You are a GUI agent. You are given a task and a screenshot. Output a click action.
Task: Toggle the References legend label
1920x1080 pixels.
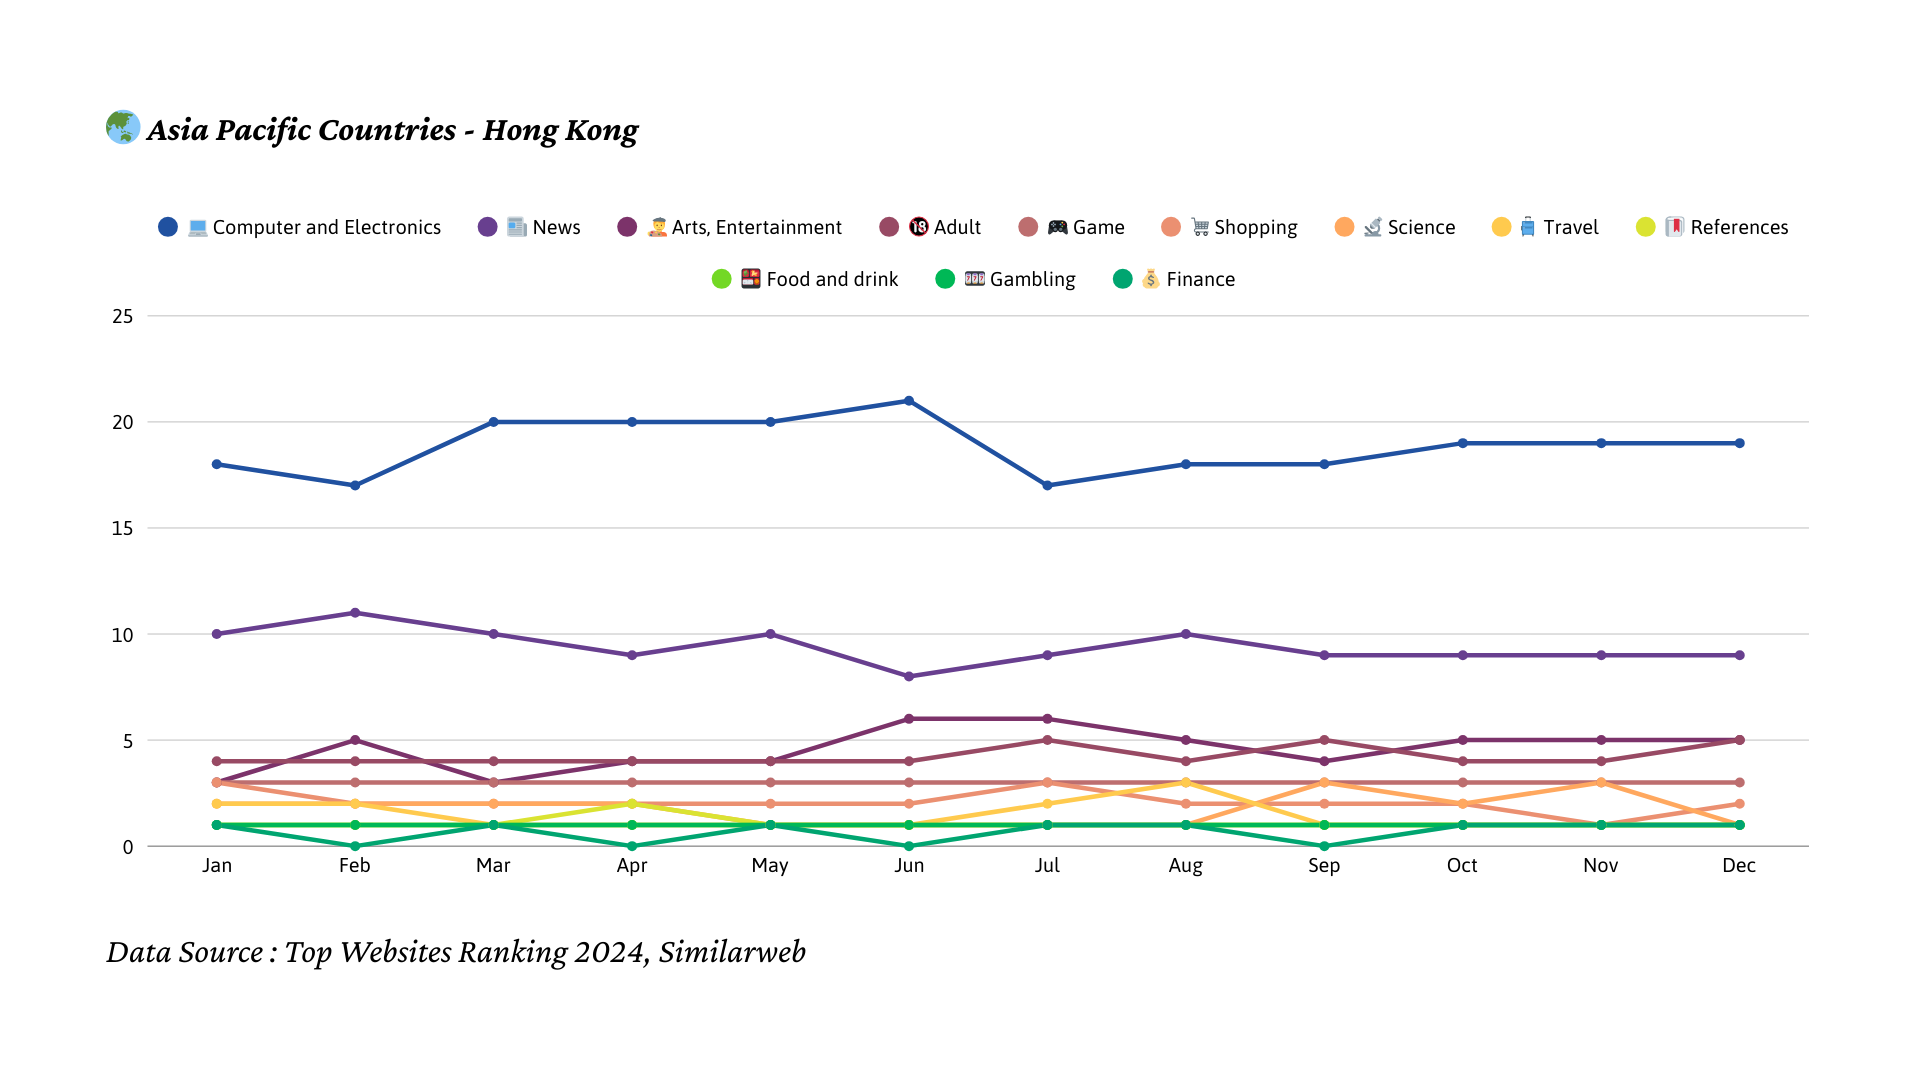click(x=1738, y=227)
